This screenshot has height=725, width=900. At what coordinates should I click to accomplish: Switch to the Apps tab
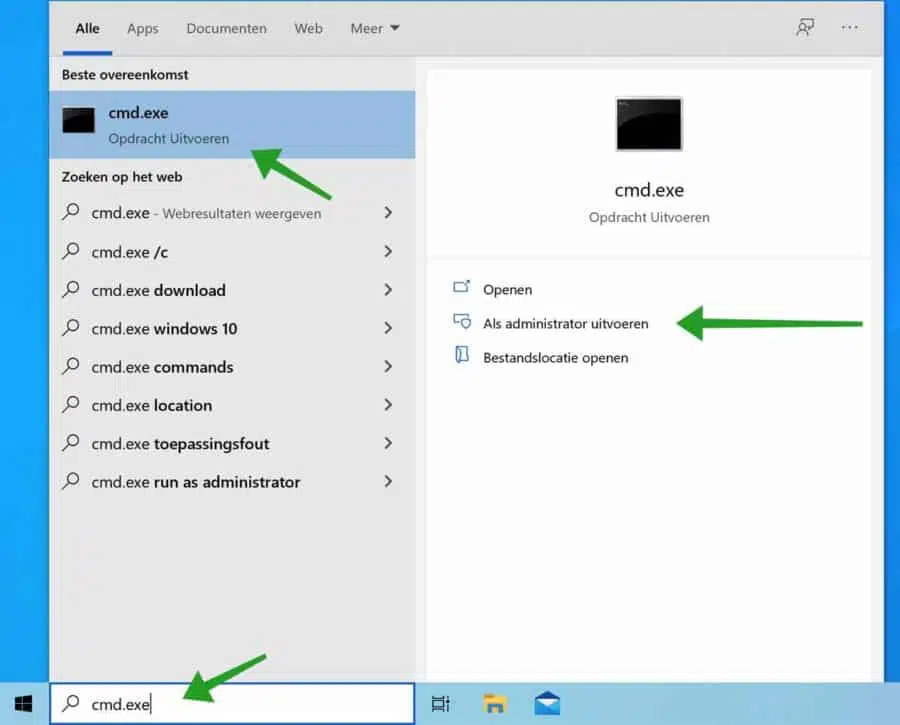pos(143,28)
